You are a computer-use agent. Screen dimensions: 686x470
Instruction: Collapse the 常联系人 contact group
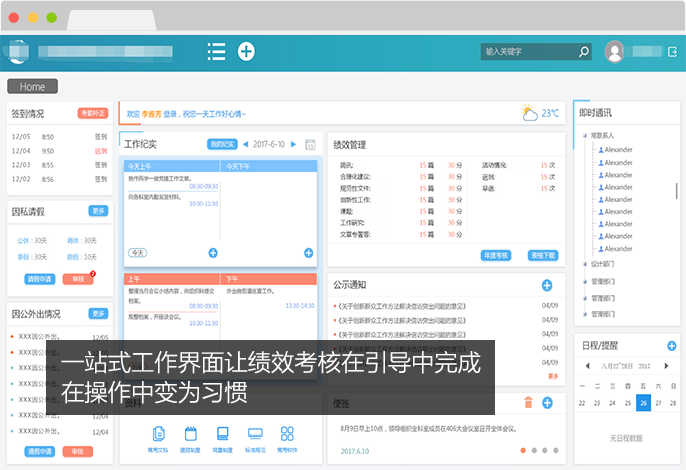click(x=584, y=135)
